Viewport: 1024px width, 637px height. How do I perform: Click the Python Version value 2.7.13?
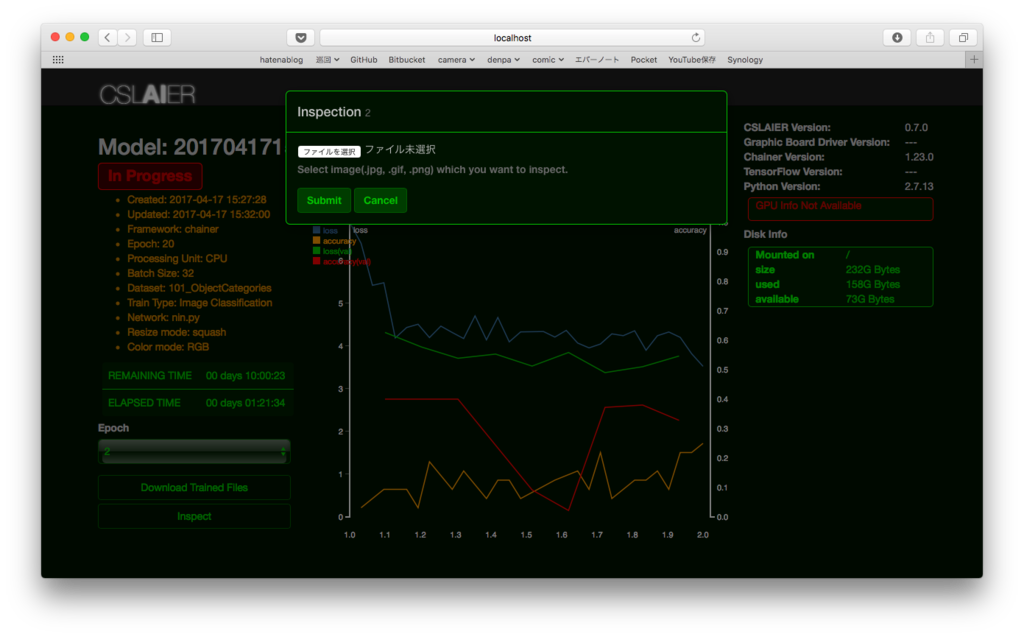918,186
